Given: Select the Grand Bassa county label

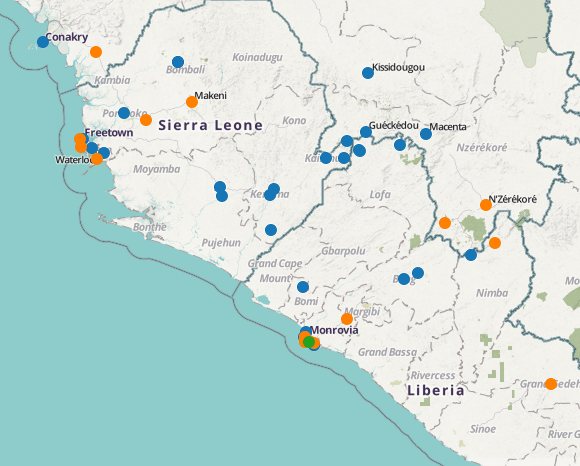Looking at the screenshot, I should click(387, 352).
